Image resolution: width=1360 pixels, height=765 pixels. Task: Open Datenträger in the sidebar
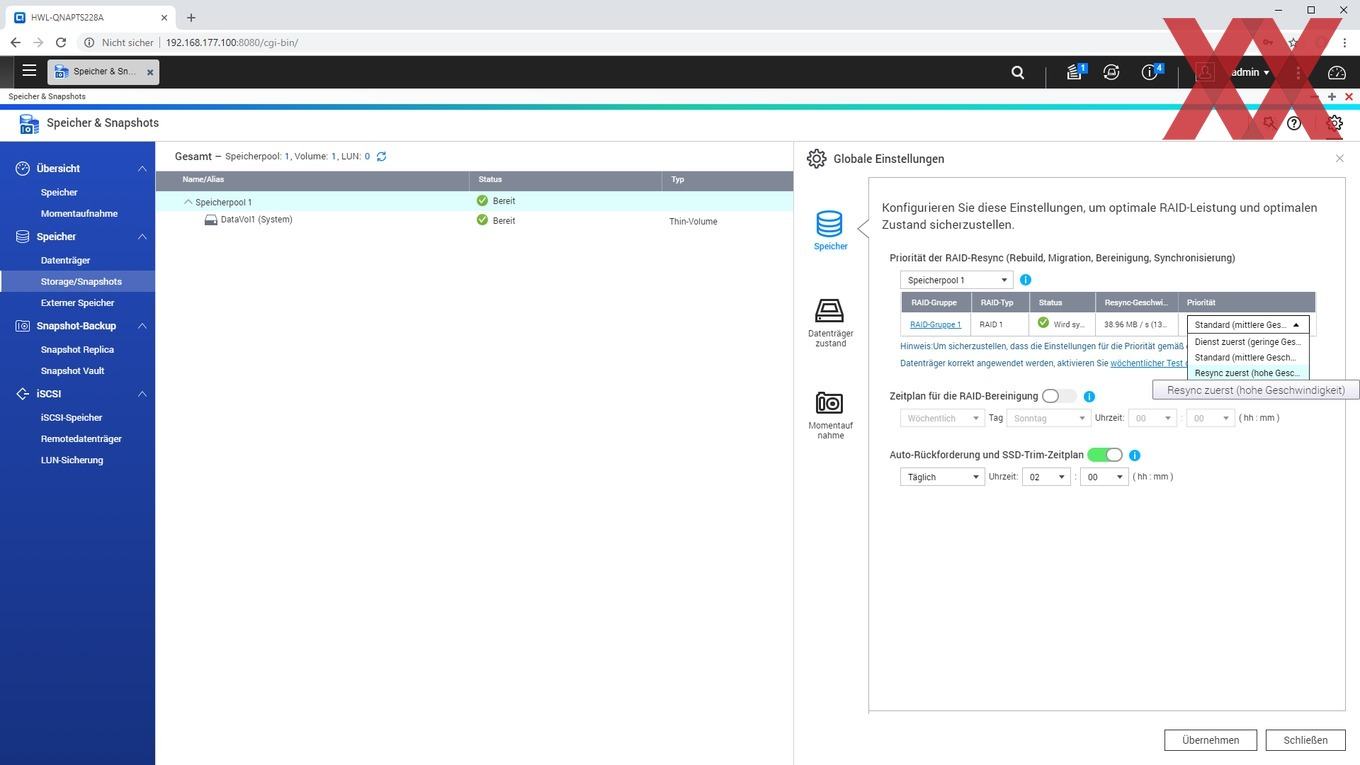pos(65,260)
